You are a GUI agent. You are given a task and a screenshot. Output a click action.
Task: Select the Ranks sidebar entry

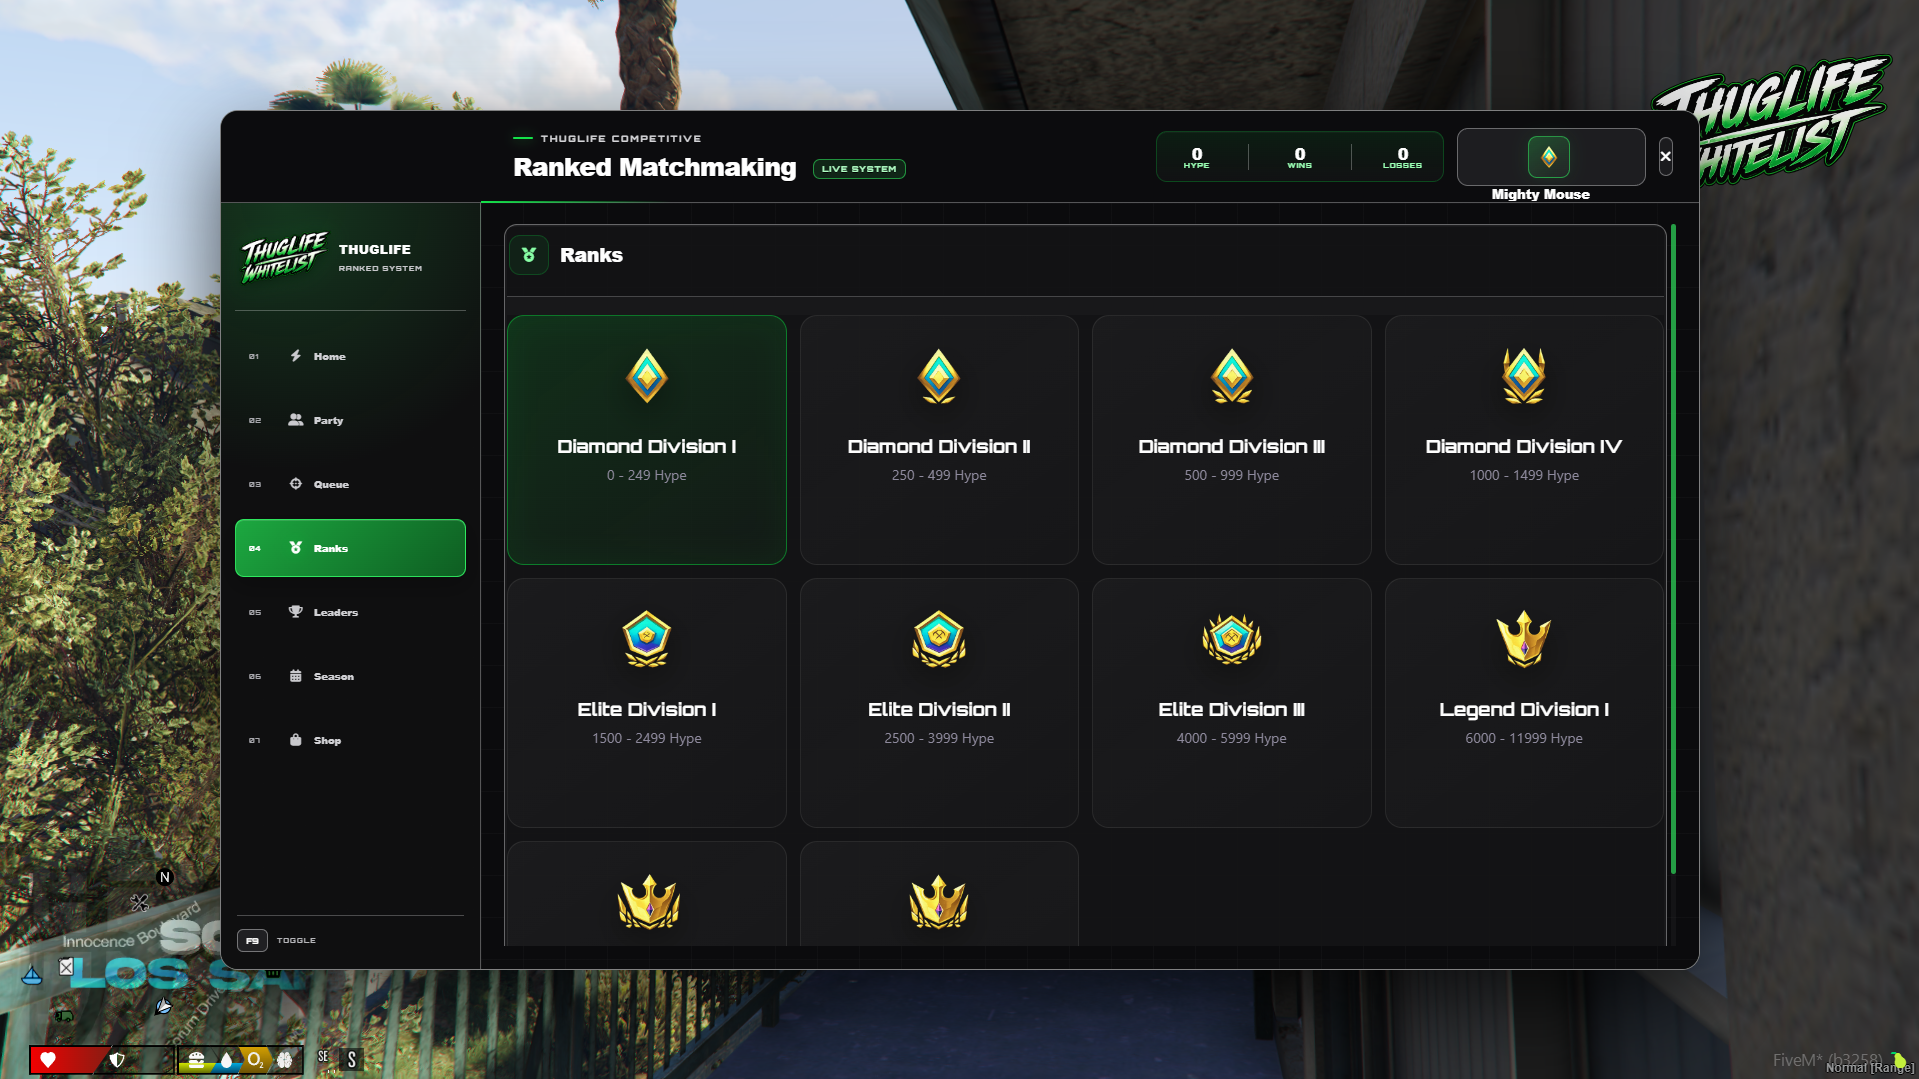(x=350, y=548)
